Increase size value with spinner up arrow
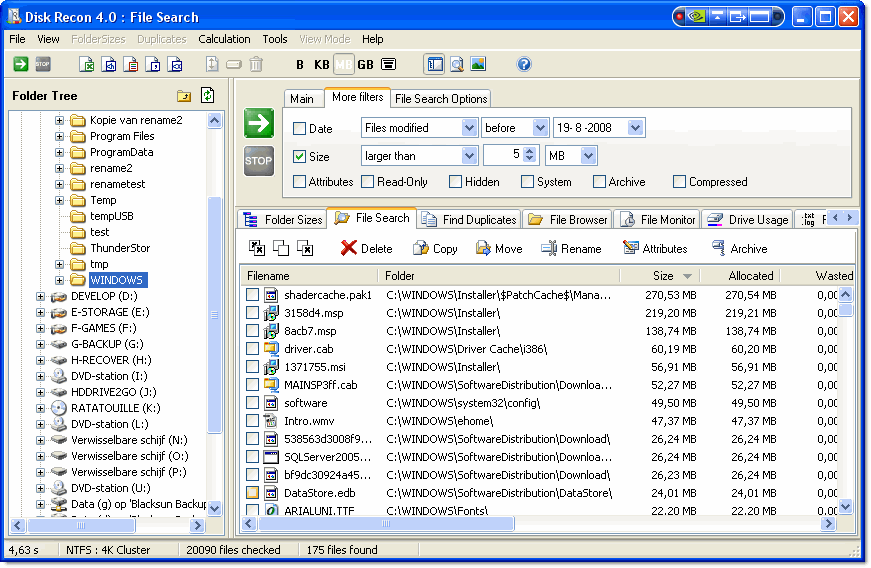 529,151
